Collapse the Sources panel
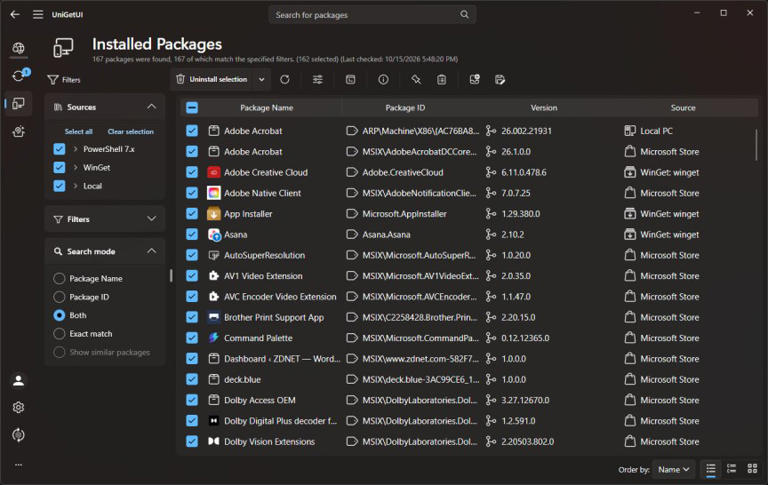768x485 pixels. tap(152, 107)
